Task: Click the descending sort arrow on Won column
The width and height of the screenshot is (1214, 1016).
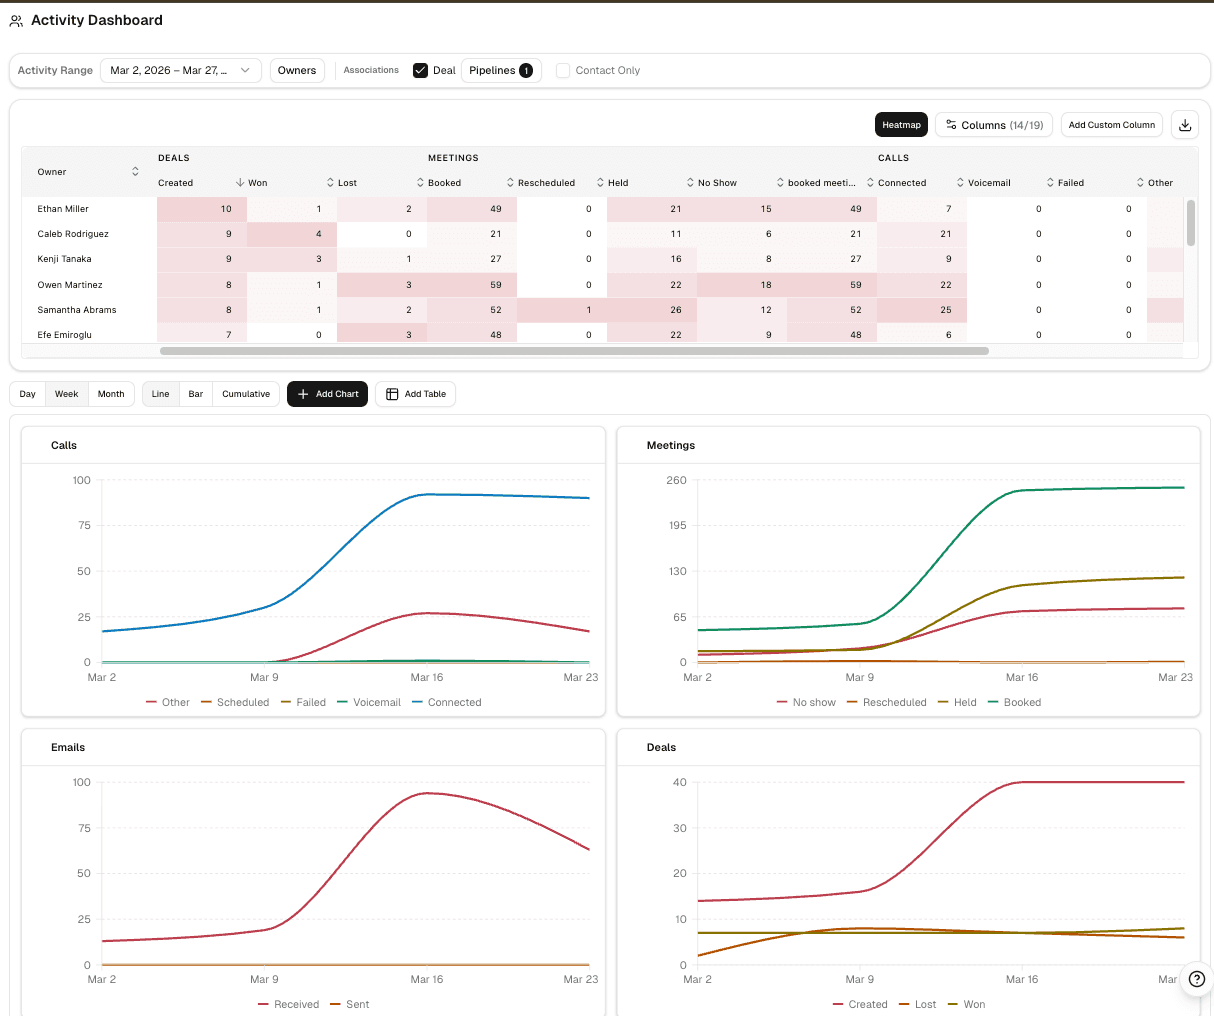Action: pyautogui.click(x=240, y=183)
